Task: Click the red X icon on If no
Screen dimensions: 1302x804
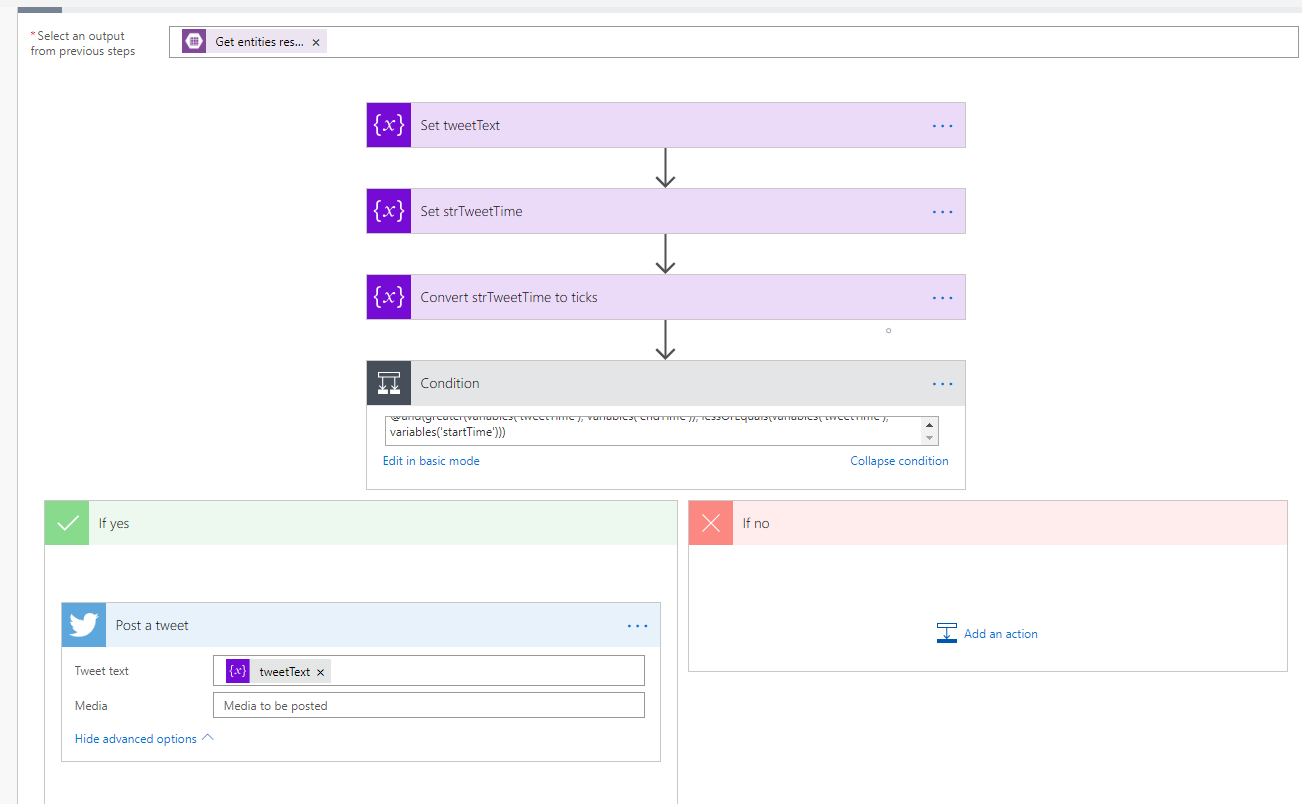Action: 711,523
